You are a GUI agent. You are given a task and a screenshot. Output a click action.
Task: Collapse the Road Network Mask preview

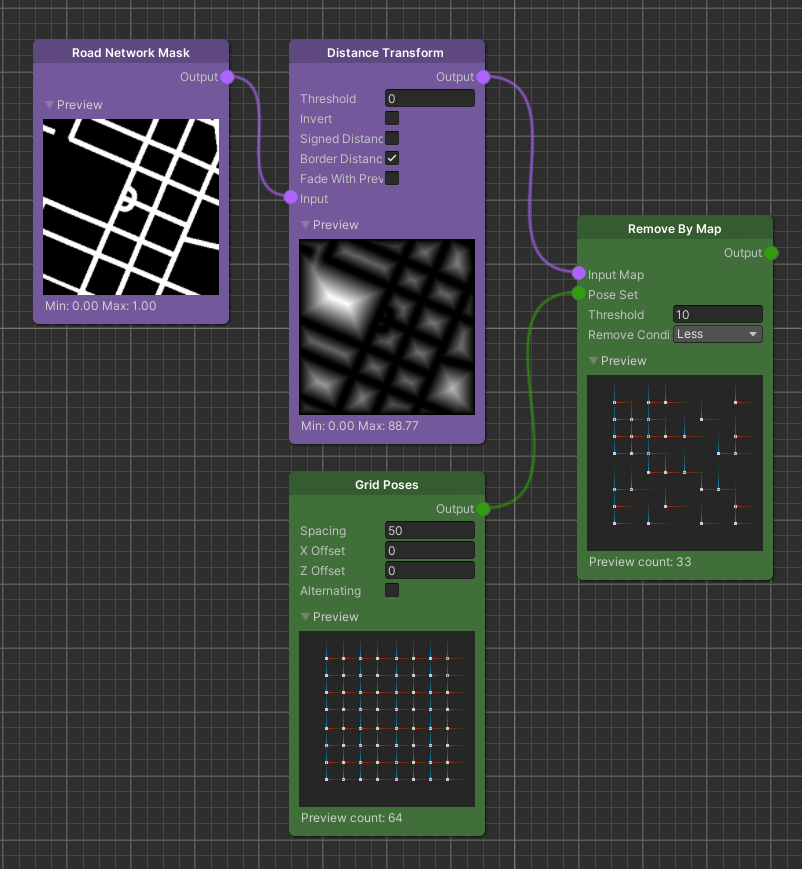click(x=50, y=105)
